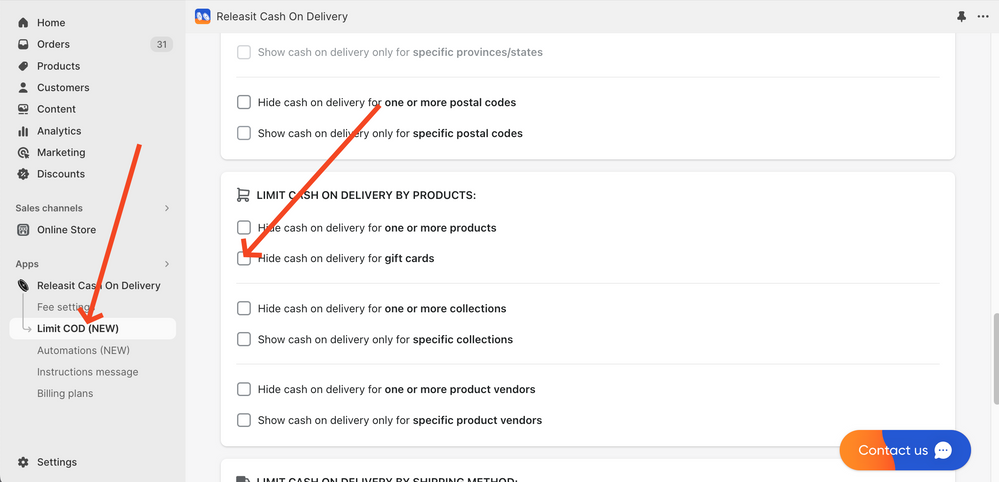The height and width of the screenshot is (482, 999).
Task: Expand the Apps section chevron
Action: tap(167, 264)
